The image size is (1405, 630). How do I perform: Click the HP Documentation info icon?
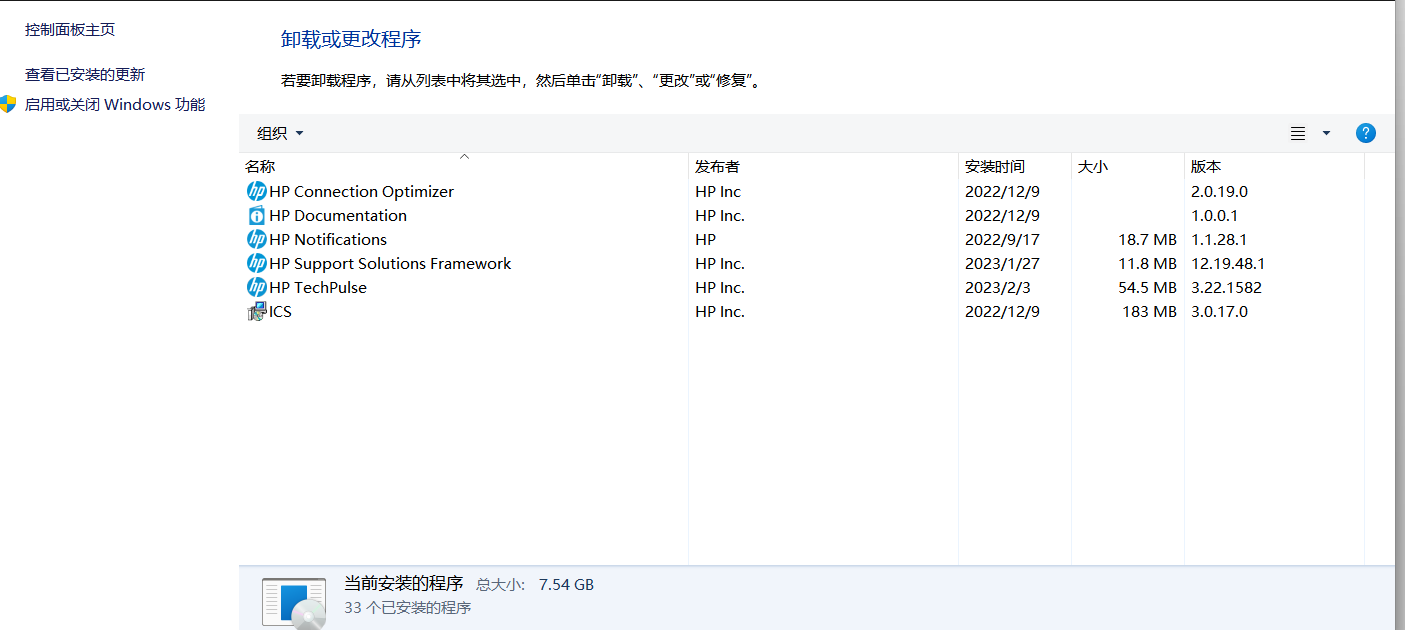[257, 215]
